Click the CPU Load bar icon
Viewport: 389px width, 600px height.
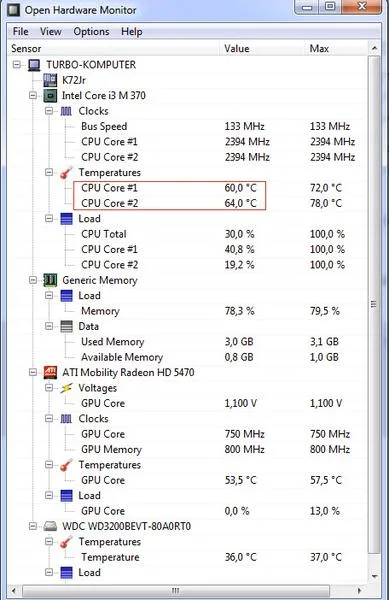tap(66, 218)
